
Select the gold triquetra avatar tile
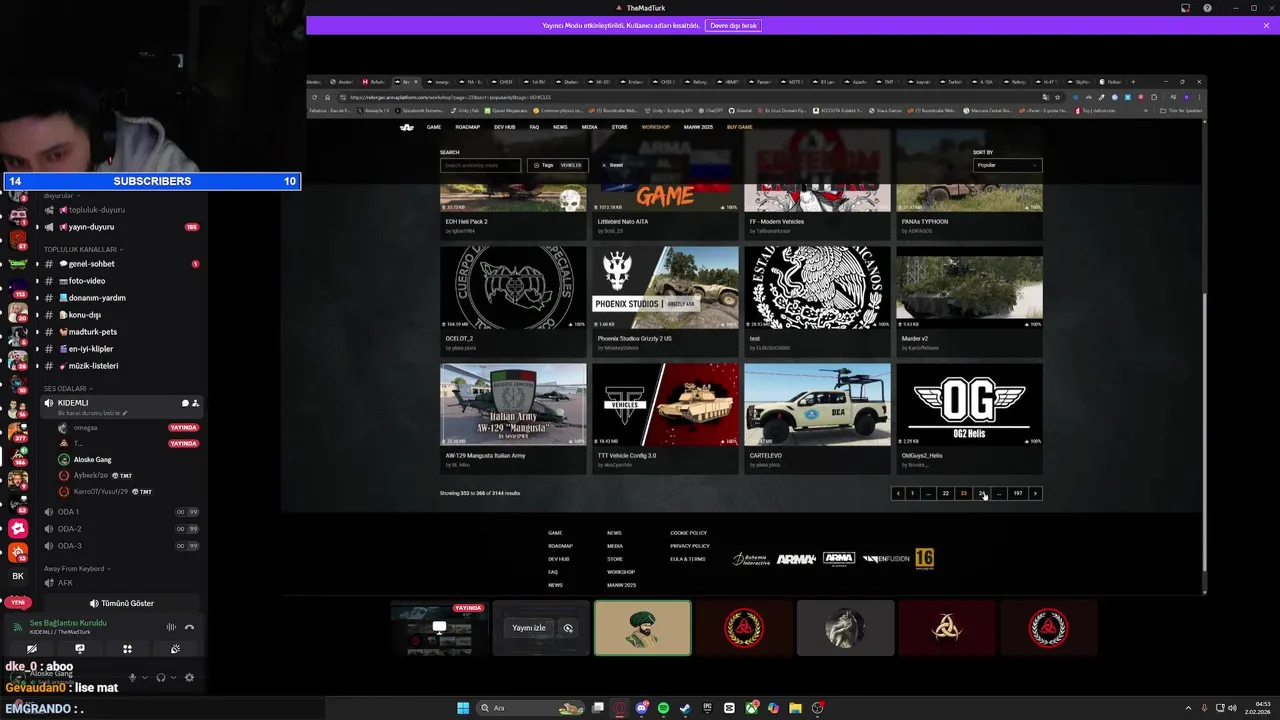[x=947, y=628]
